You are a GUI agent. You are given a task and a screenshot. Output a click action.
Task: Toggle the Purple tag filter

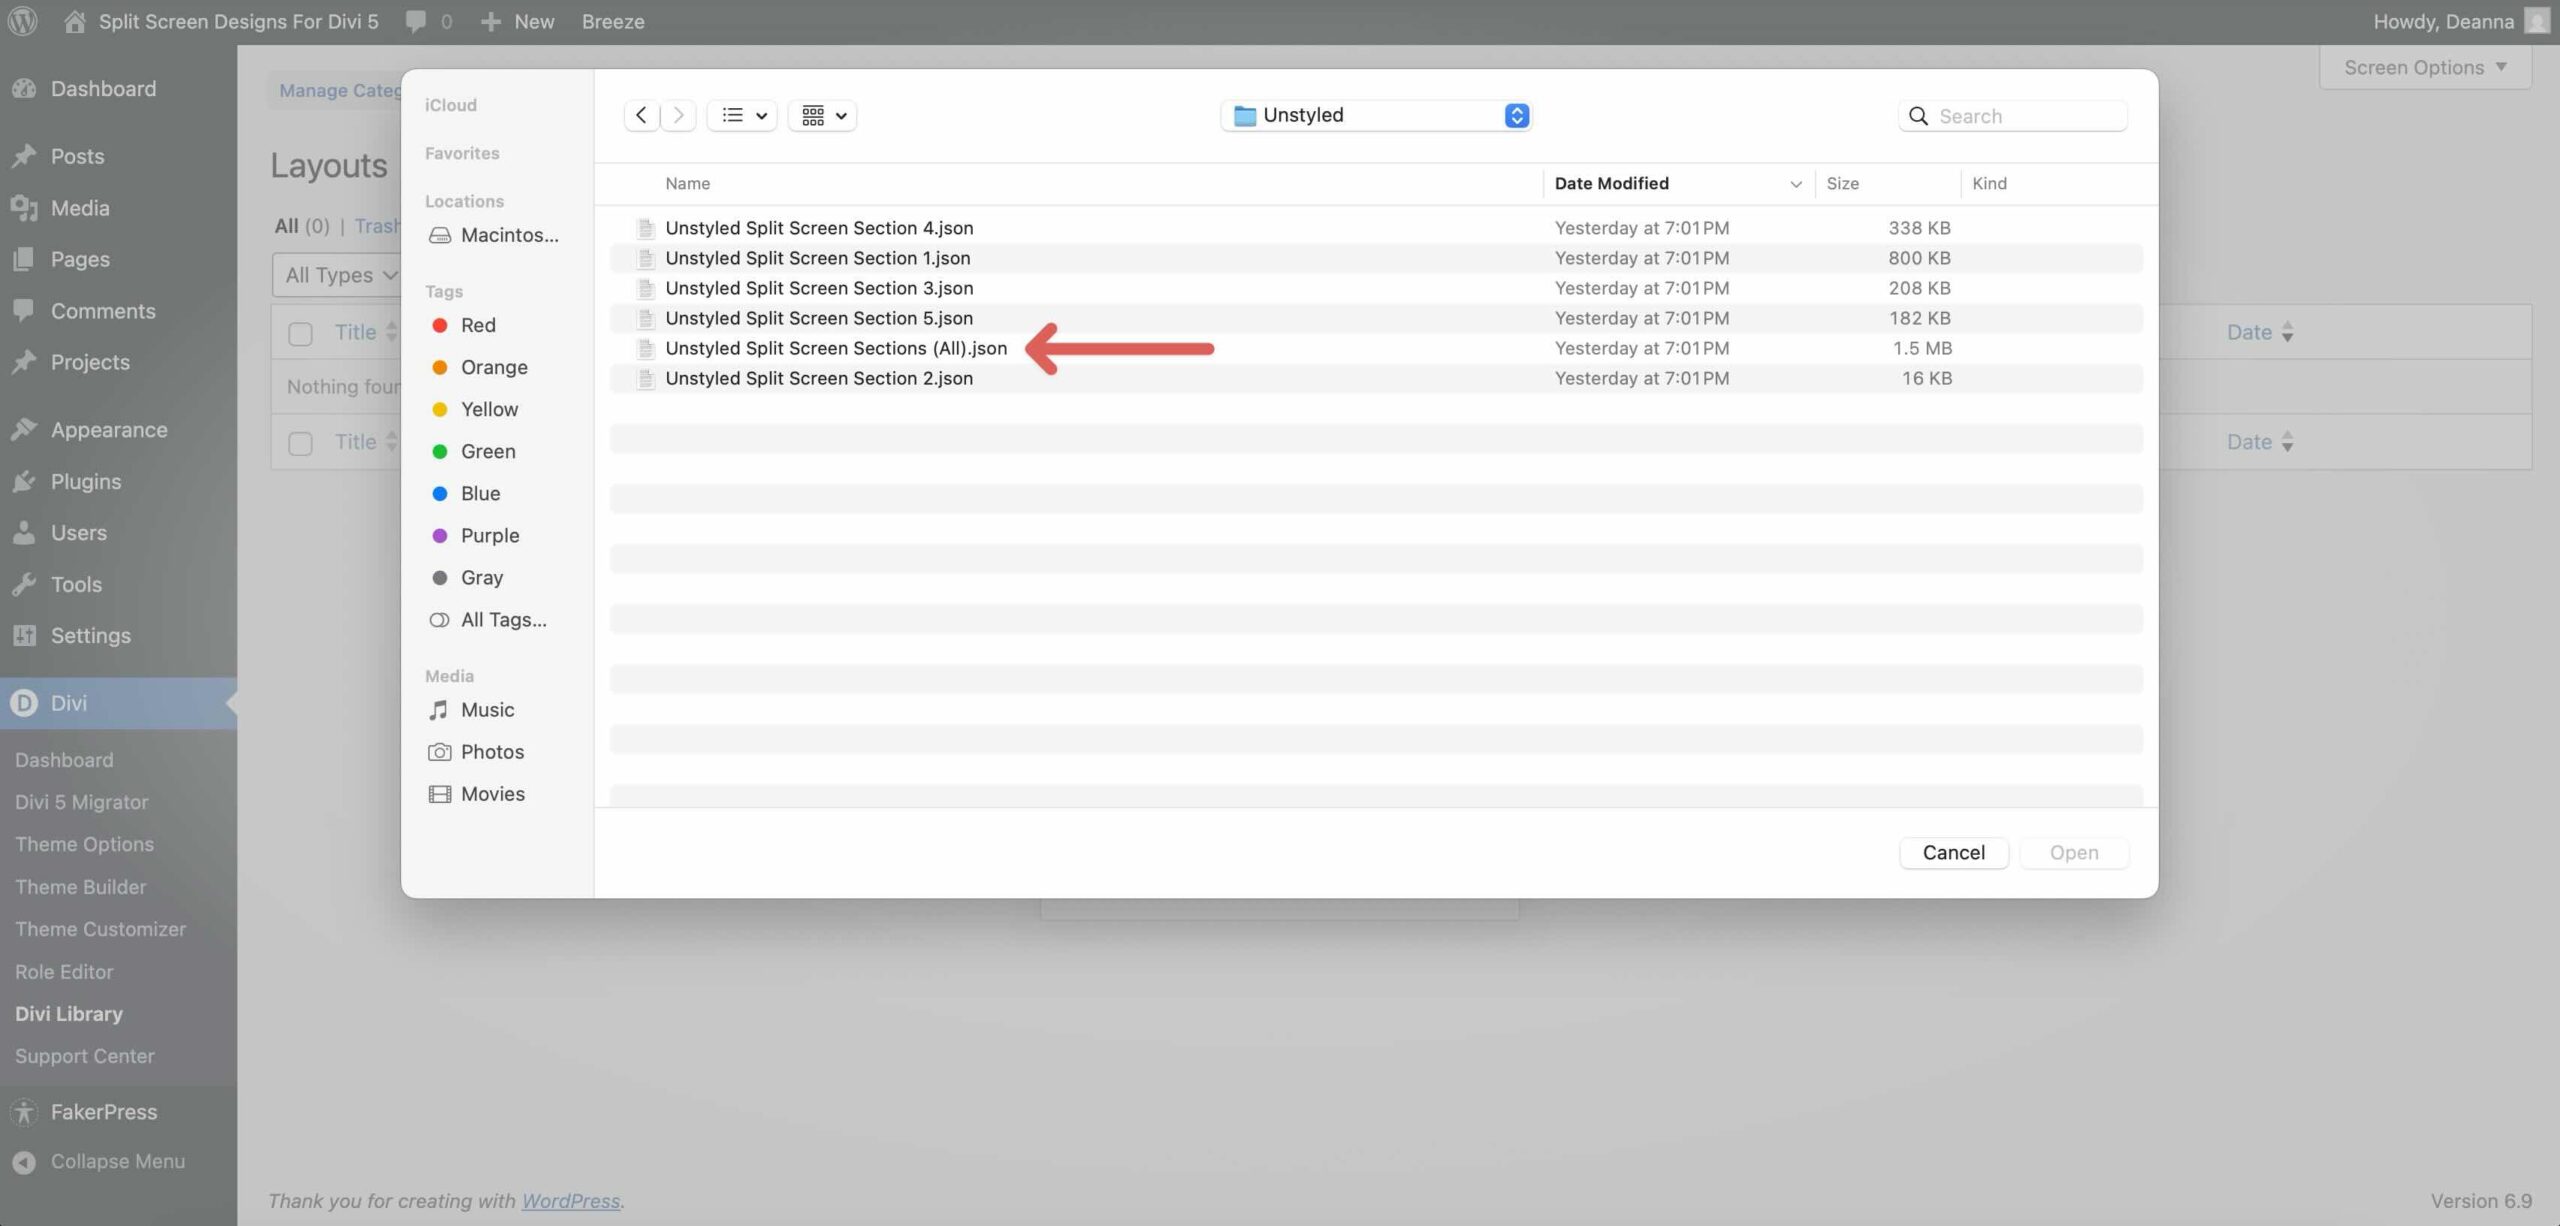tap(490, 535)
